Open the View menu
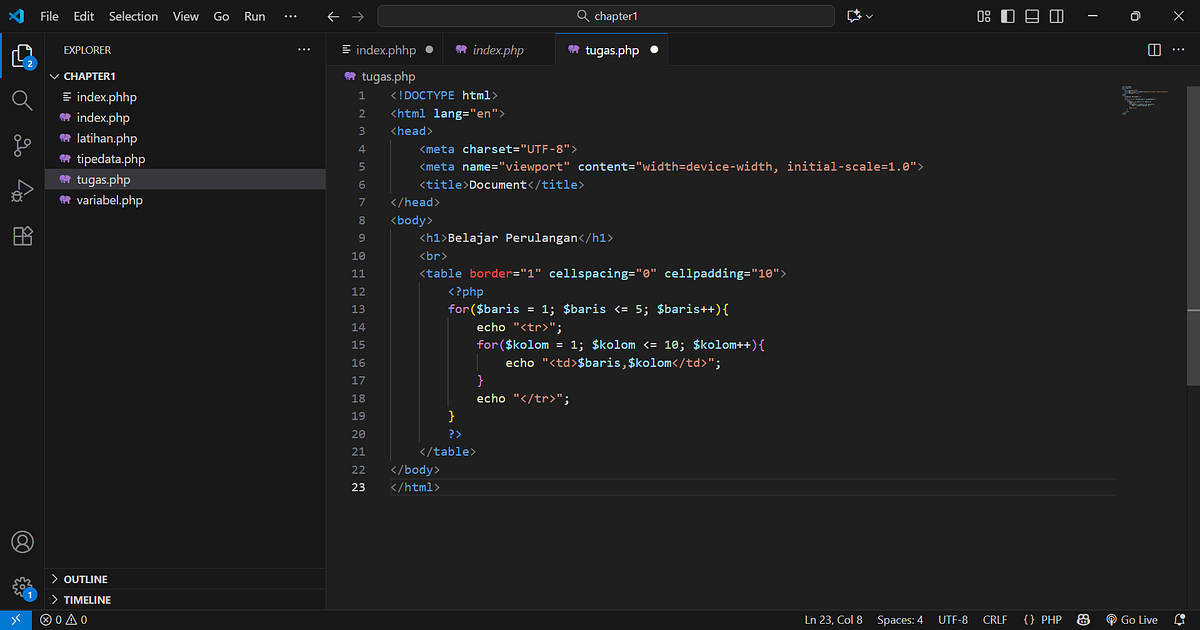1200x630 pixels. click(x=186, y=16)
